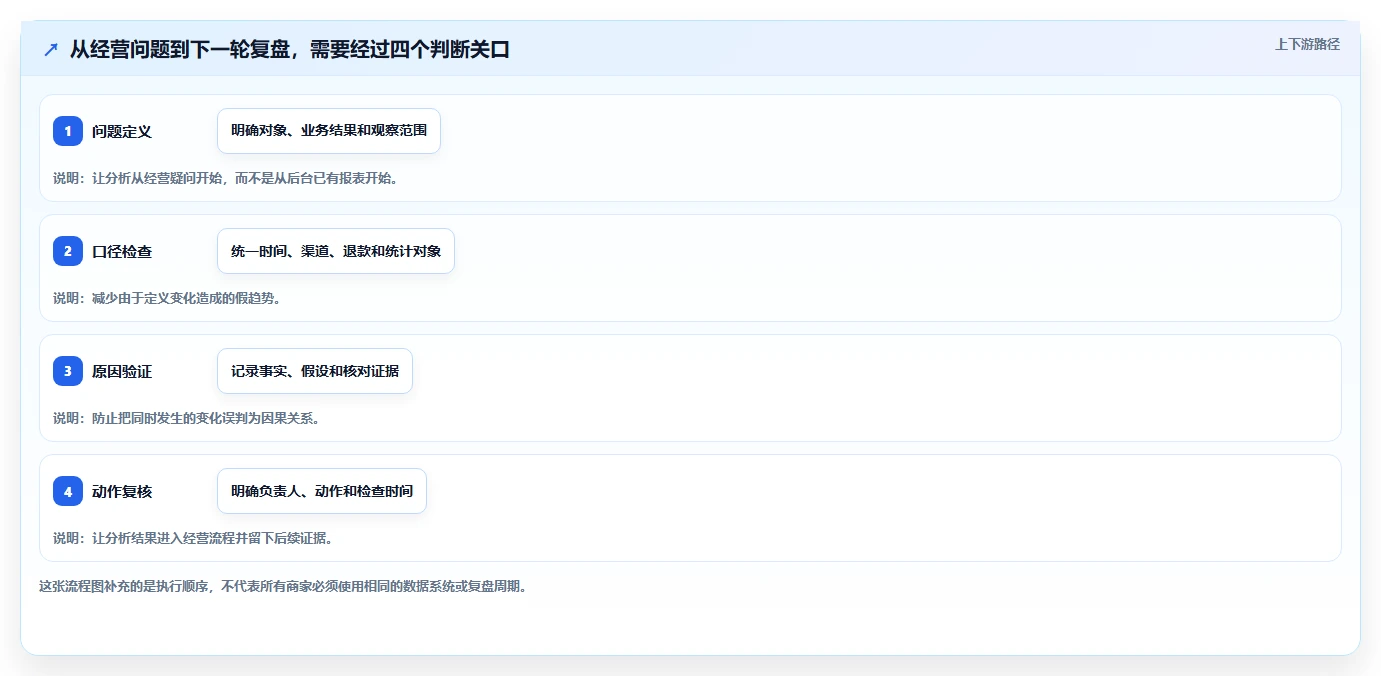The image size is (1381, 676).
Task: Click the note 减少由于定义变化造成的假趋势
Action: 186,298
